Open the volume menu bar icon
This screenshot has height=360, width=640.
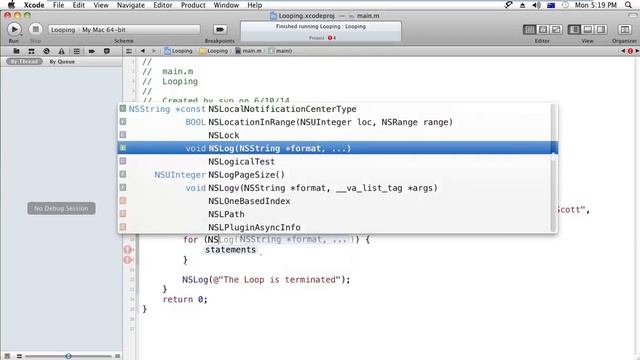tap(536, 5)
